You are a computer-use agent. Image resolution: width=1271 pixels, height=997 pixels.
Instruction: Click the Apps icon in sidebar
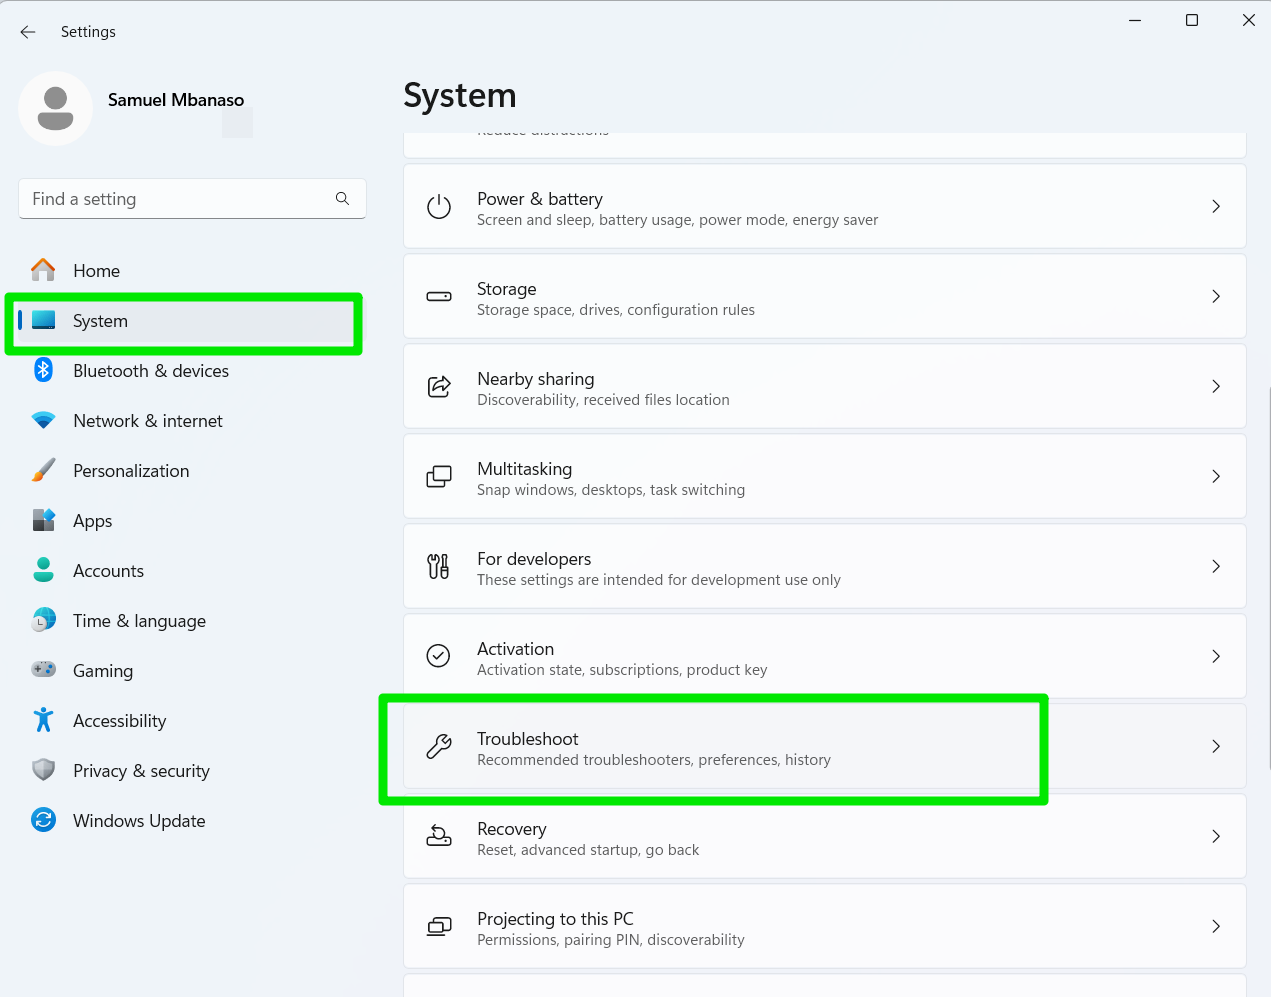(x=43, y=520)
